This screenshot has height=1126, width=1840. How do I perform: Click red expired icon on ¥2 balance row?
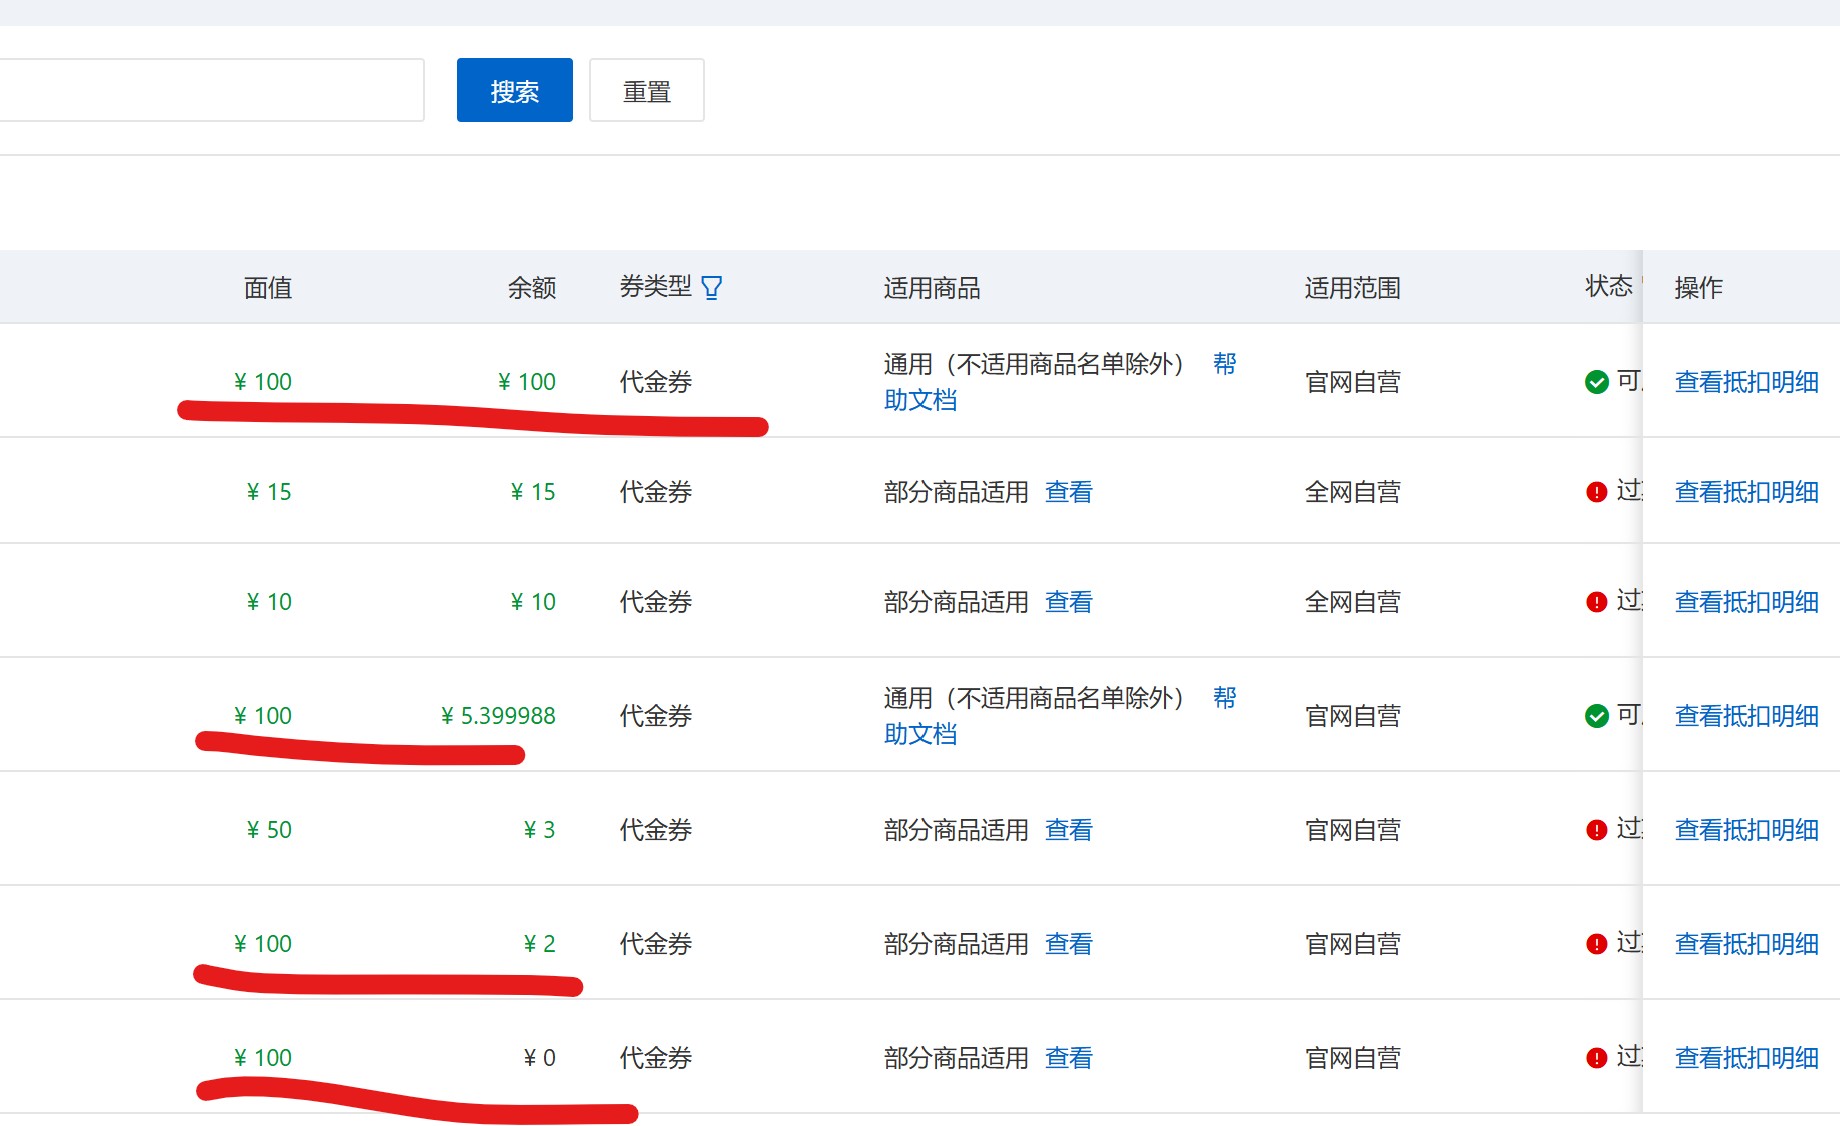click(1596, 944)
